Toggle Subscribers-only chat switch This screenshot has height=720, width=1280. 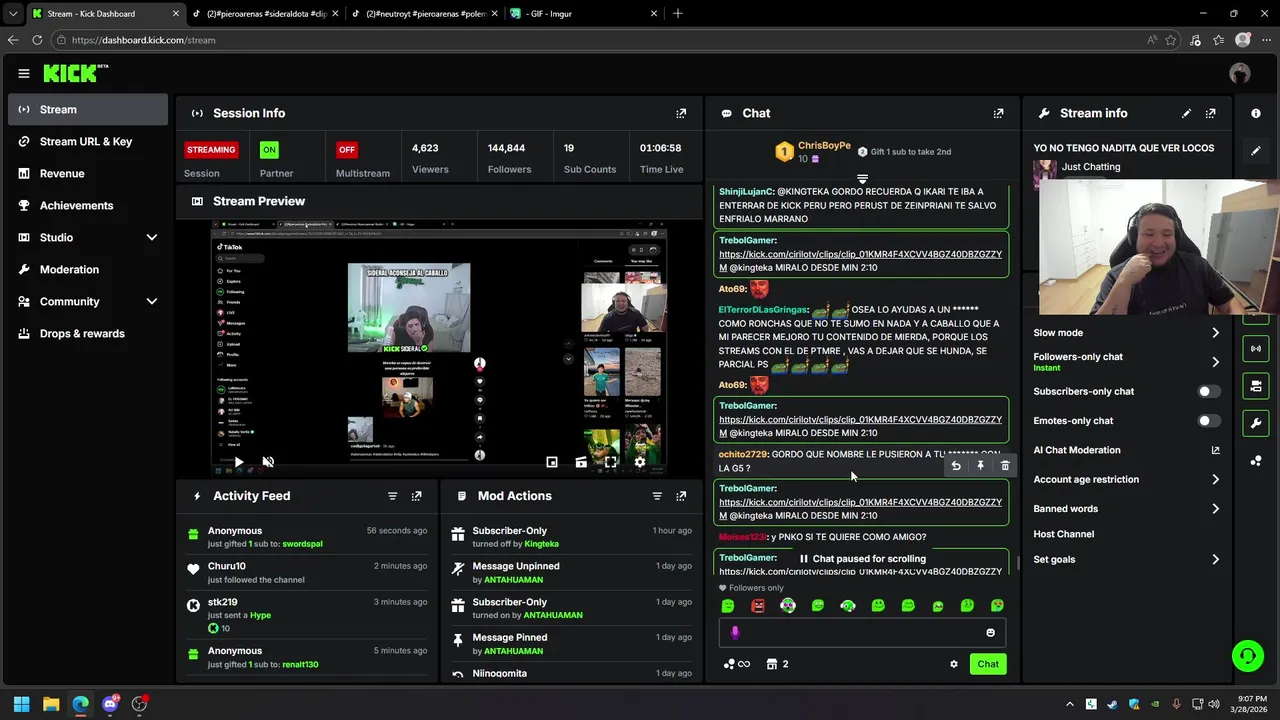coord(1208,392)
